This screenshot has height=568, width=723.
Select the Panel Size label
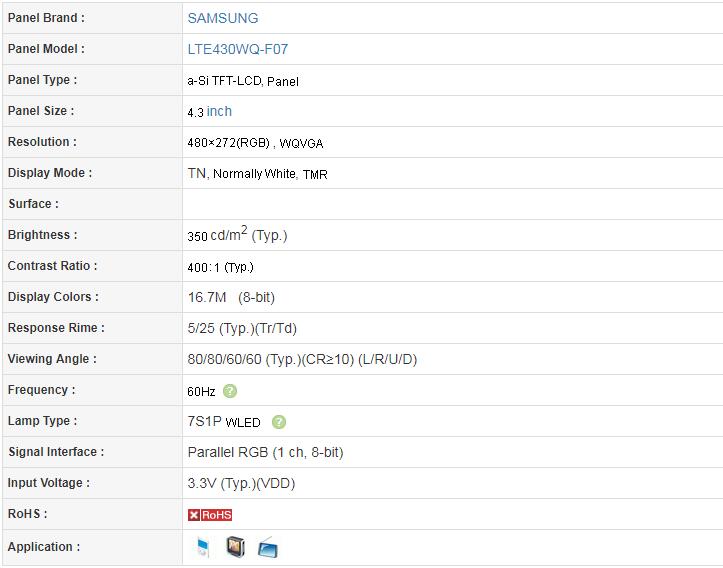41,111
